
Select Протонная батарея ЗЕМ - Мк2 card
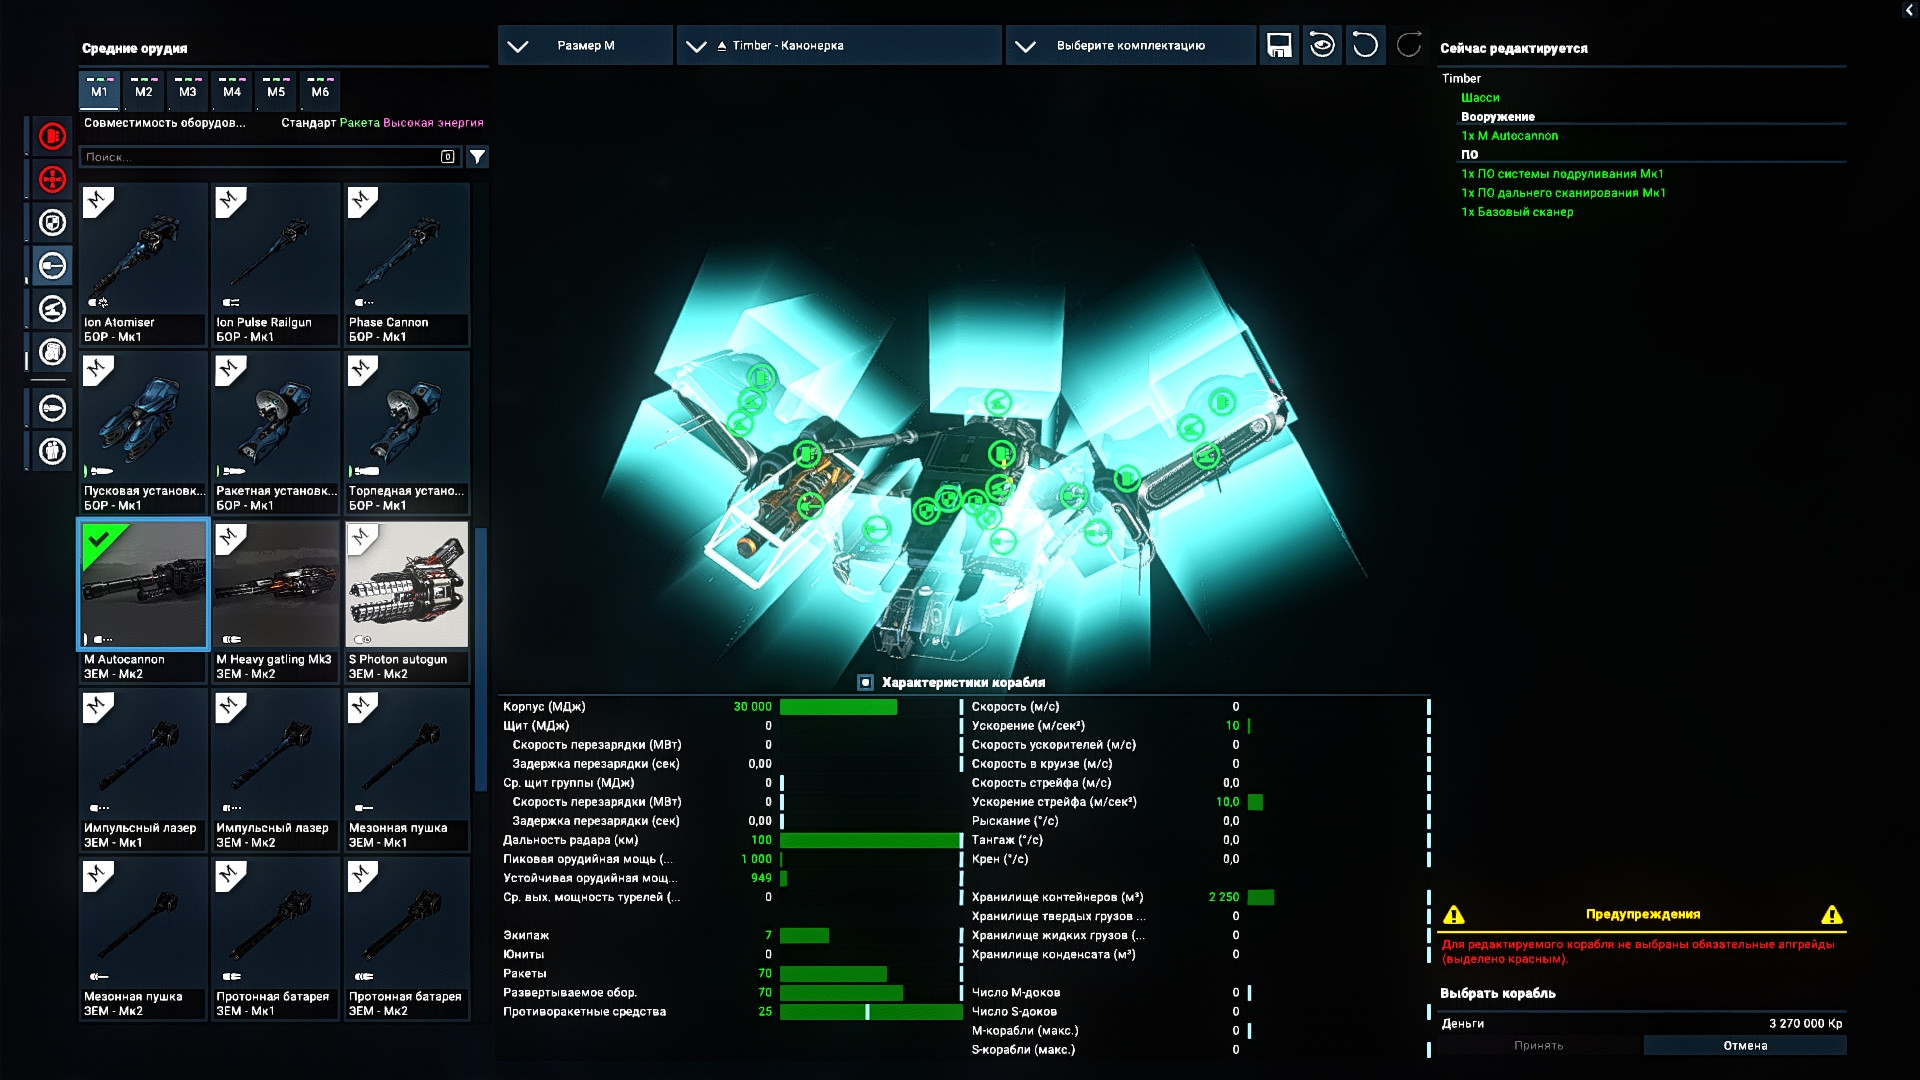407,938
